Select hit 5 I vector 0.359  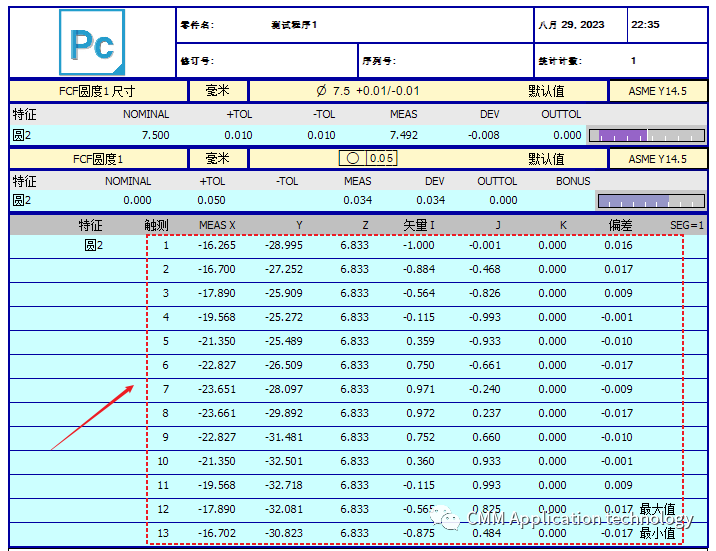click(420, 341)
